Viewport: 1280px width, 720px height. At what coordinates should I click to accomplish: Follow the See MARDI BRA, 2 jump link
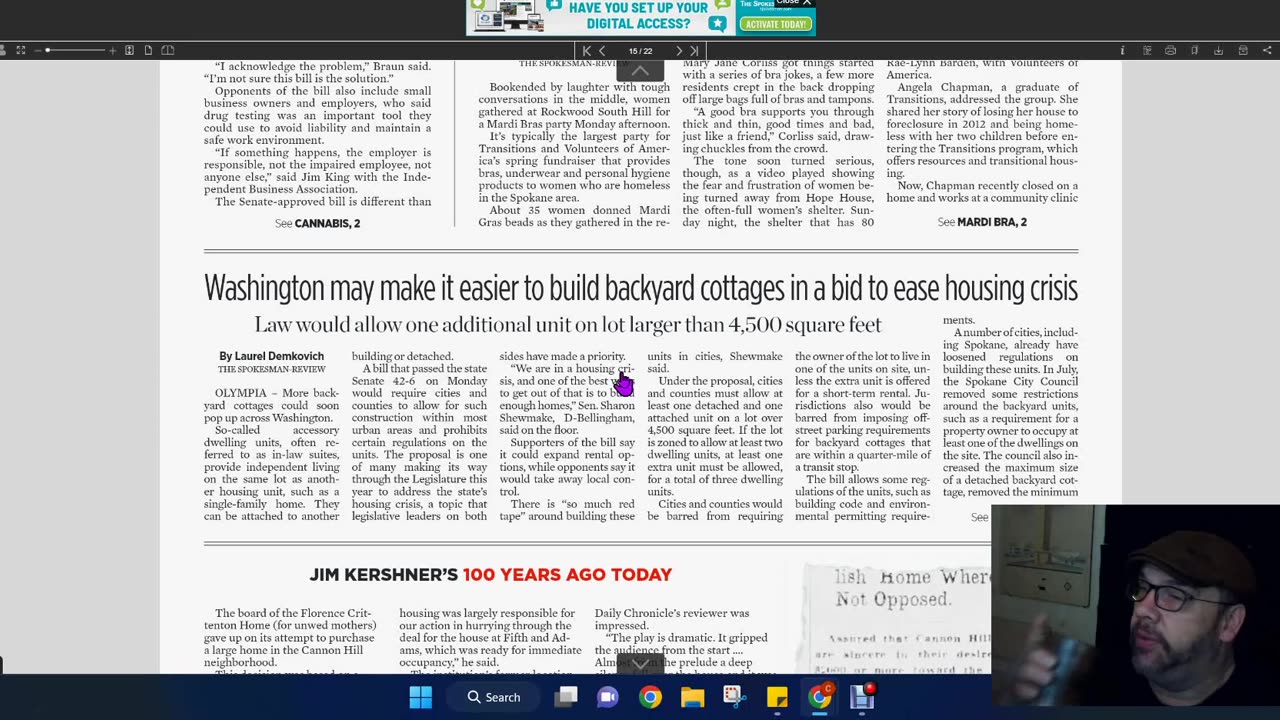click(x=982, y=222)
